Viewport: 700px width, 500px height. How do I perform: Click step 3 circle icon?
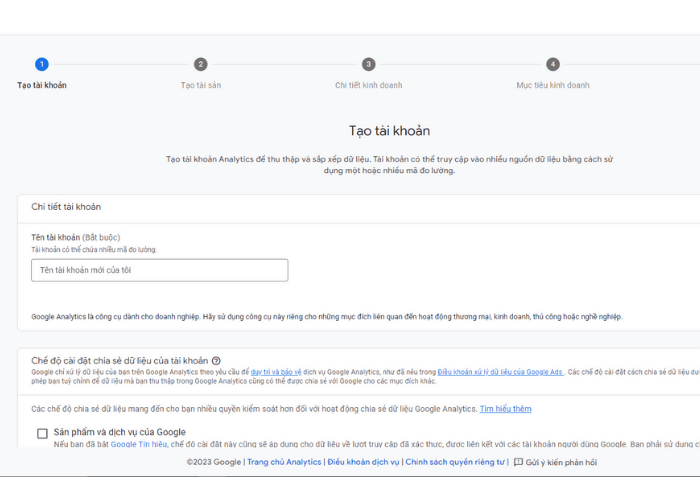[x=368, y=64]
